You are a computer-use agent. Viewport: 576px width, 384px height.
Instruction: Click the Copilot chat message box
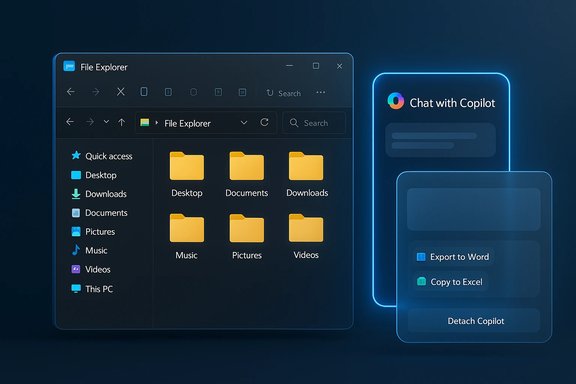(x=440, y=140)
